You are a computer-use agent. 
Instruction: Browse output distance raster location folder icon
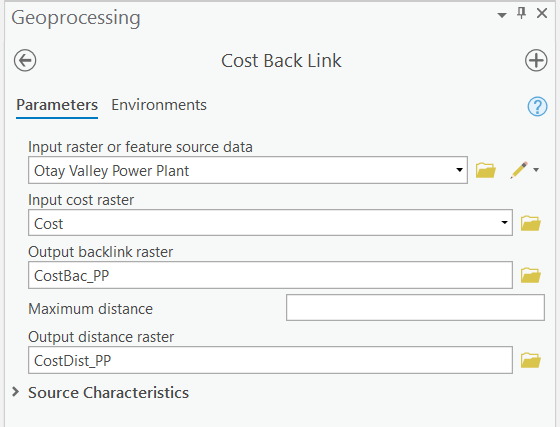coord(531,360)
